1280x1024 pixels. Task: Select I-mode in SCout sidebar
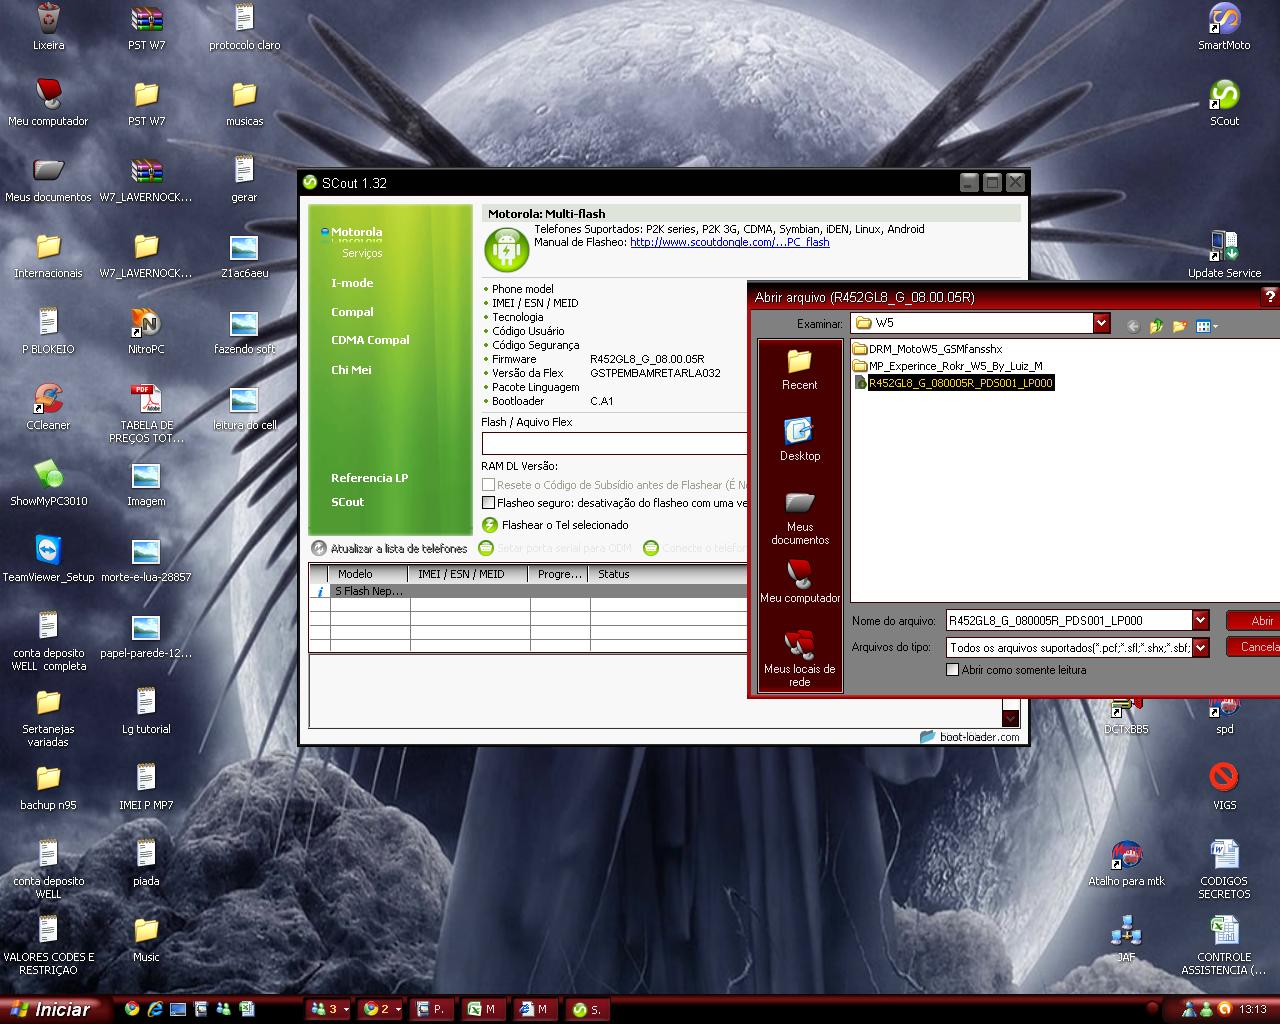pyautogui.click(x=352, y=283)
